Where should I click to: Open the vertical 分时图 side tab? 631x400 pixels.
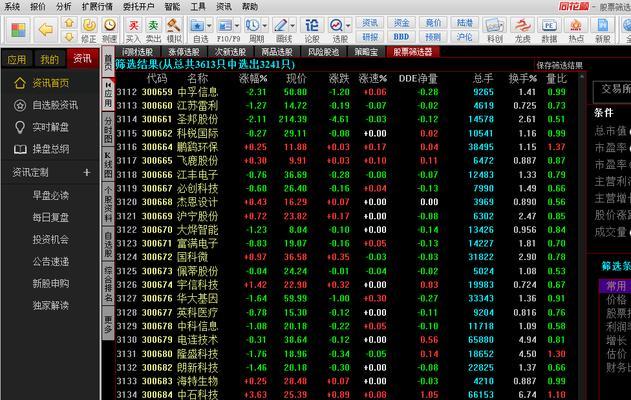(x=108, y=130)
